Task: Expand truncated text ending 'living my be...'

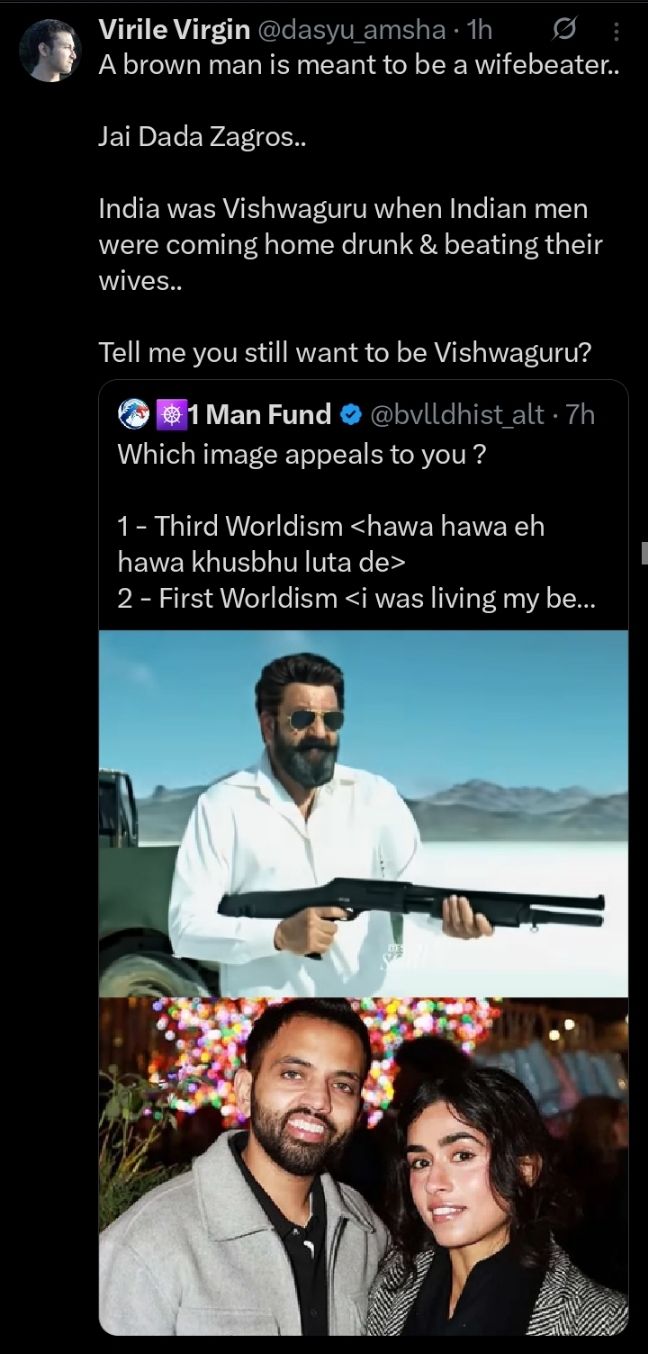Action: point(560,598)
